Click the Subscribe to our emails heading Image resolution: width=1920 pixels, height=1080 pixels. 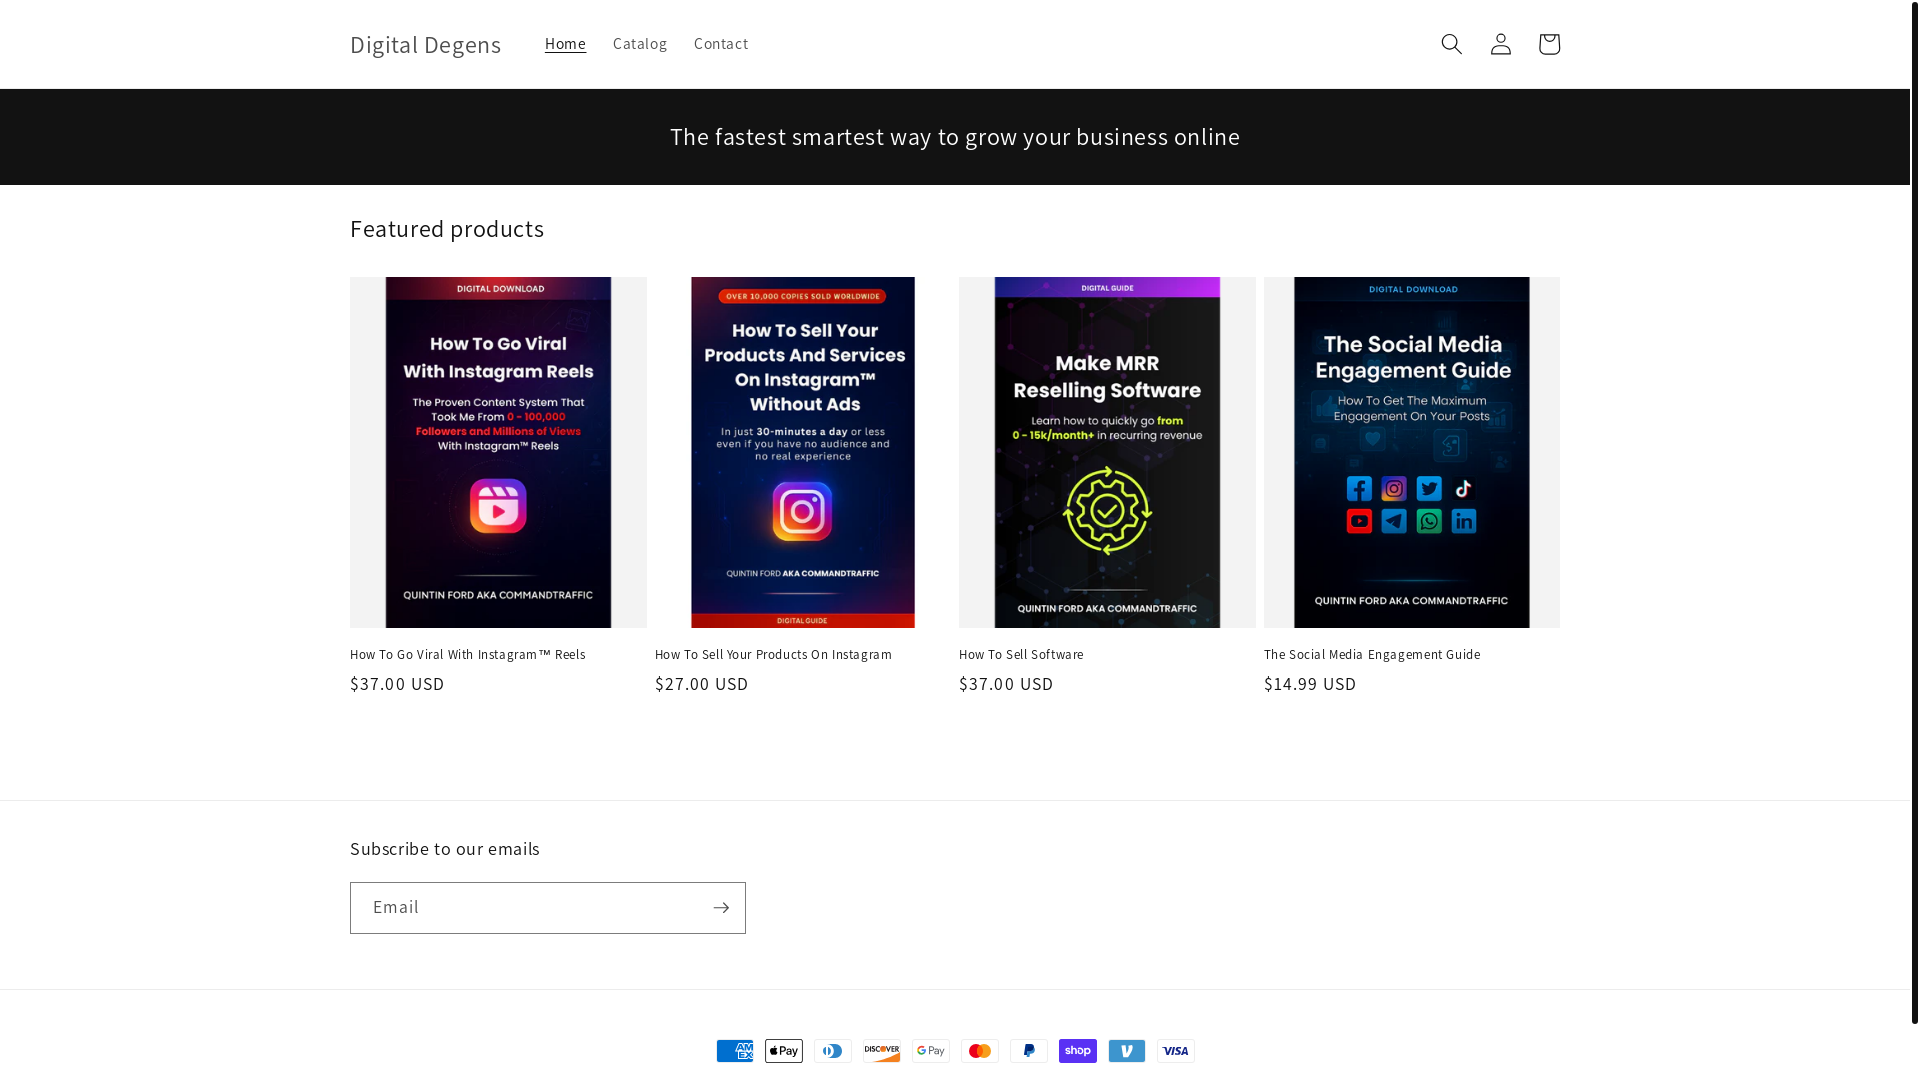pyautogui.click(x=445, y=849)
